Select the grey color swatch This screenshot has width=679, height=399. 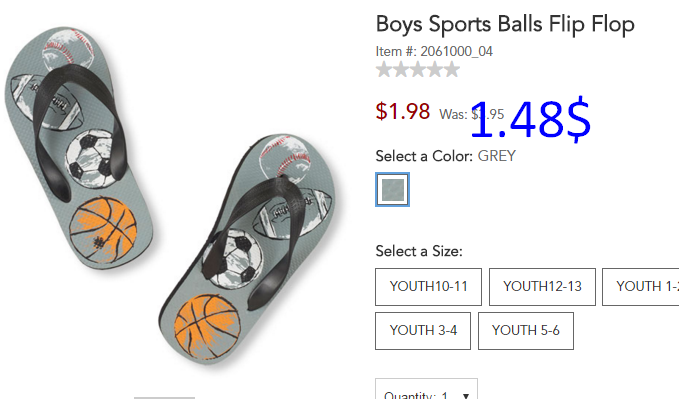(x=392, y=190)
